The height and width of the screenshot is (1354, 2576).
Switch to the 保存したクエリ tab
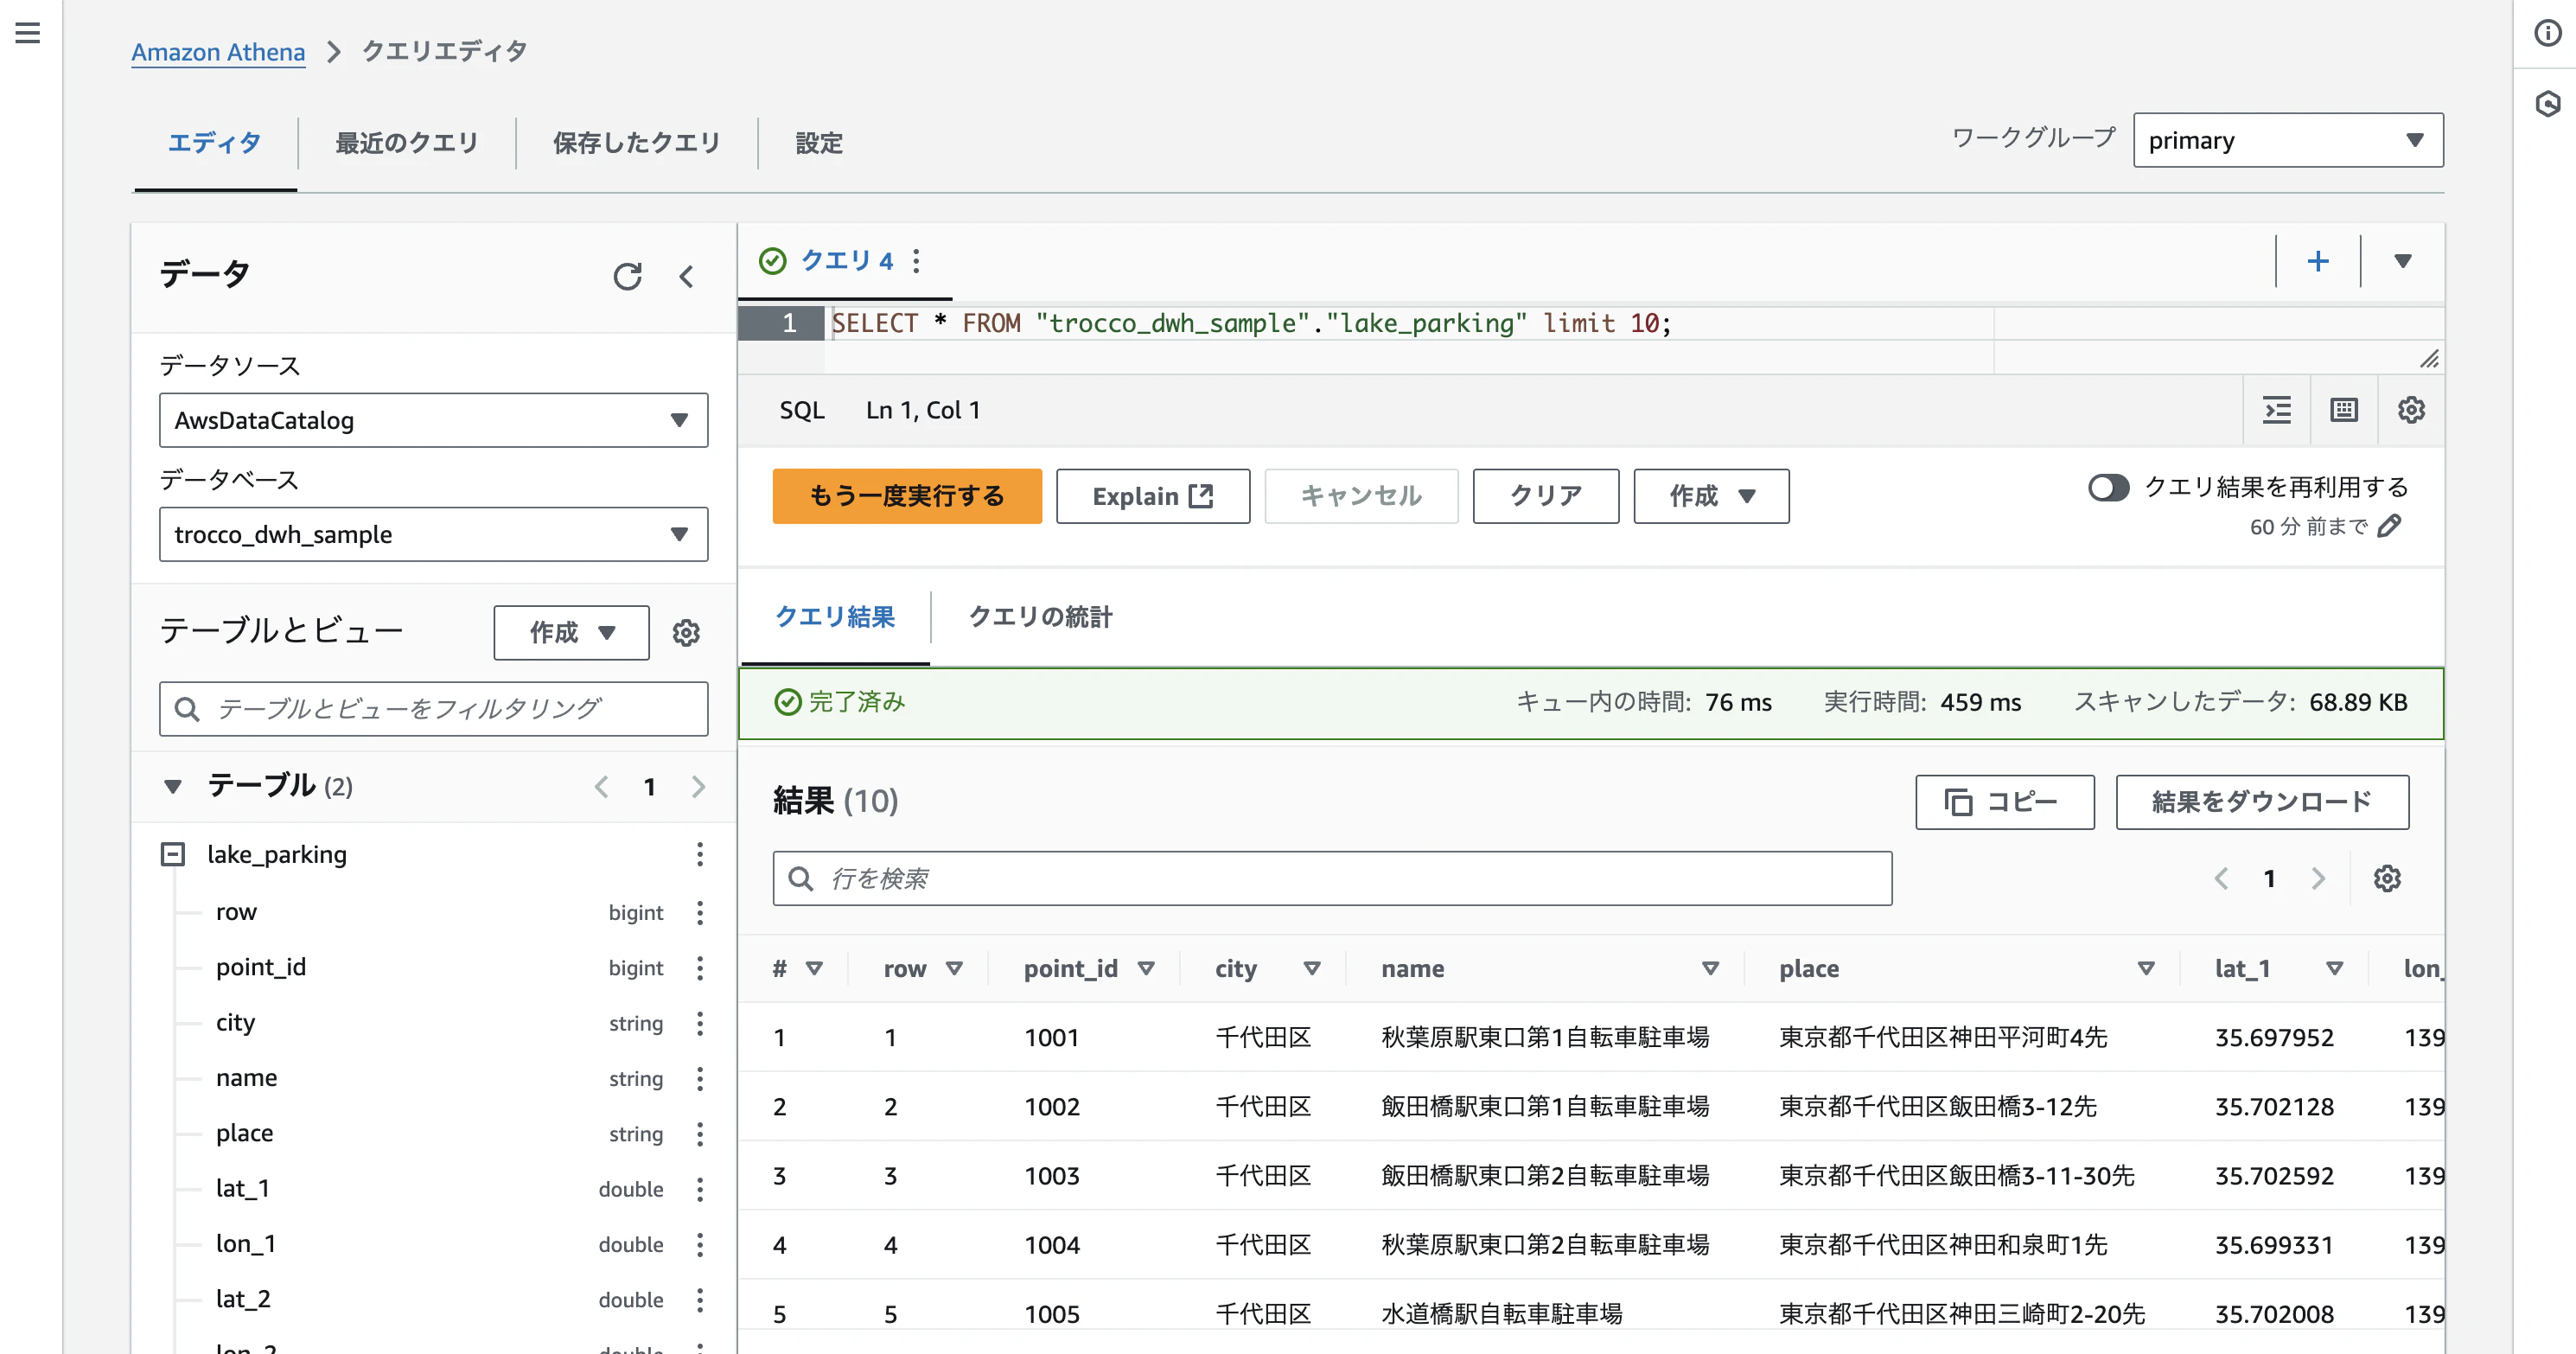636,143
